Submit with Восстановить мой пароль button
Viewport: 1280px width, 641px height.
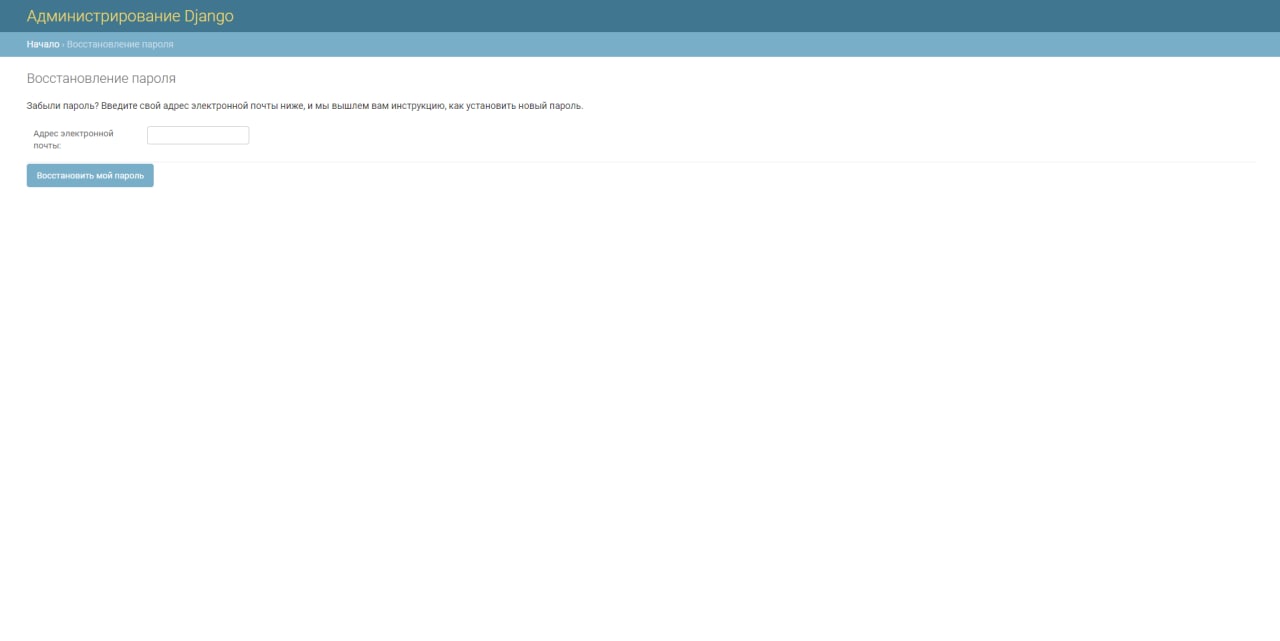click(90, 175)
